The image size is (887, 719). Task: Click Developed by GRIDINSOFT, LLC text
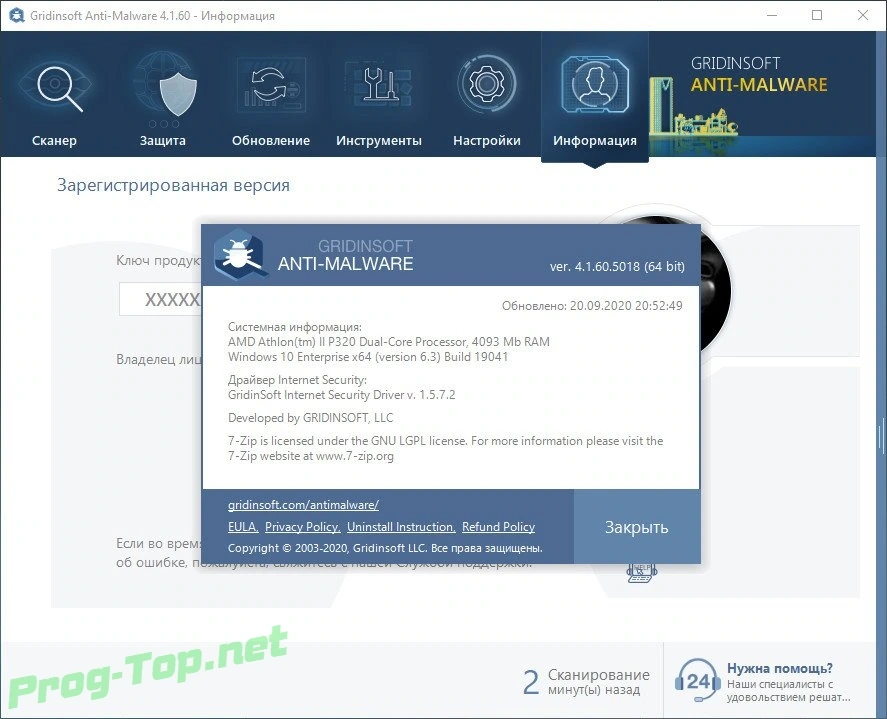click(x=311, y=418)
